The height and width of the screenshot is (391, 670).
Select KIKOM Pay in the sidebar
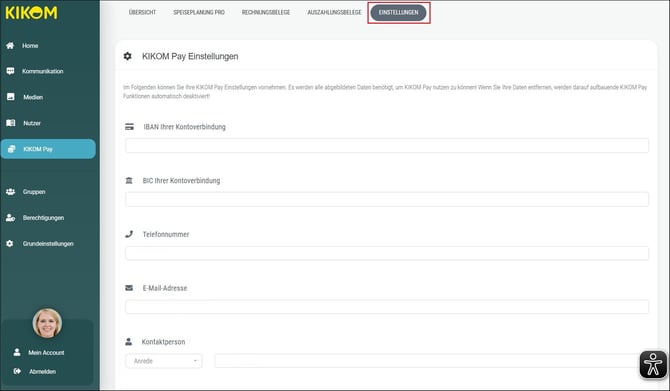[x=48, y=149]
